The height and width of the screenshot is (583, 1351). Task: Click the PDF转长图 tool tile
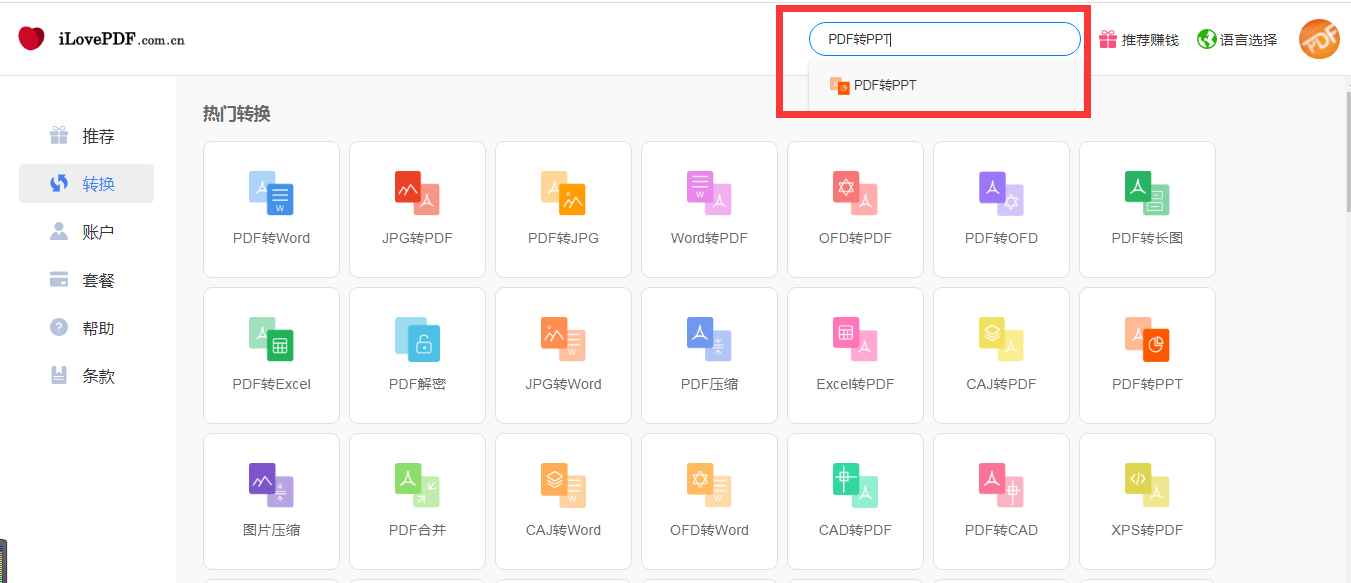1147,209
